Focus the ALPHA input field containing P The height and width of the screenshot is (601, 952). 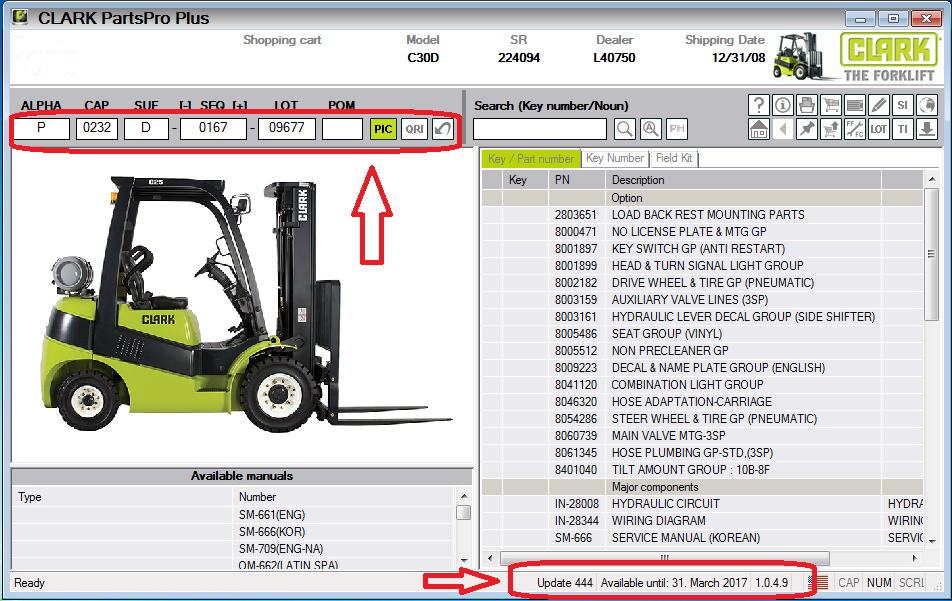41,128
